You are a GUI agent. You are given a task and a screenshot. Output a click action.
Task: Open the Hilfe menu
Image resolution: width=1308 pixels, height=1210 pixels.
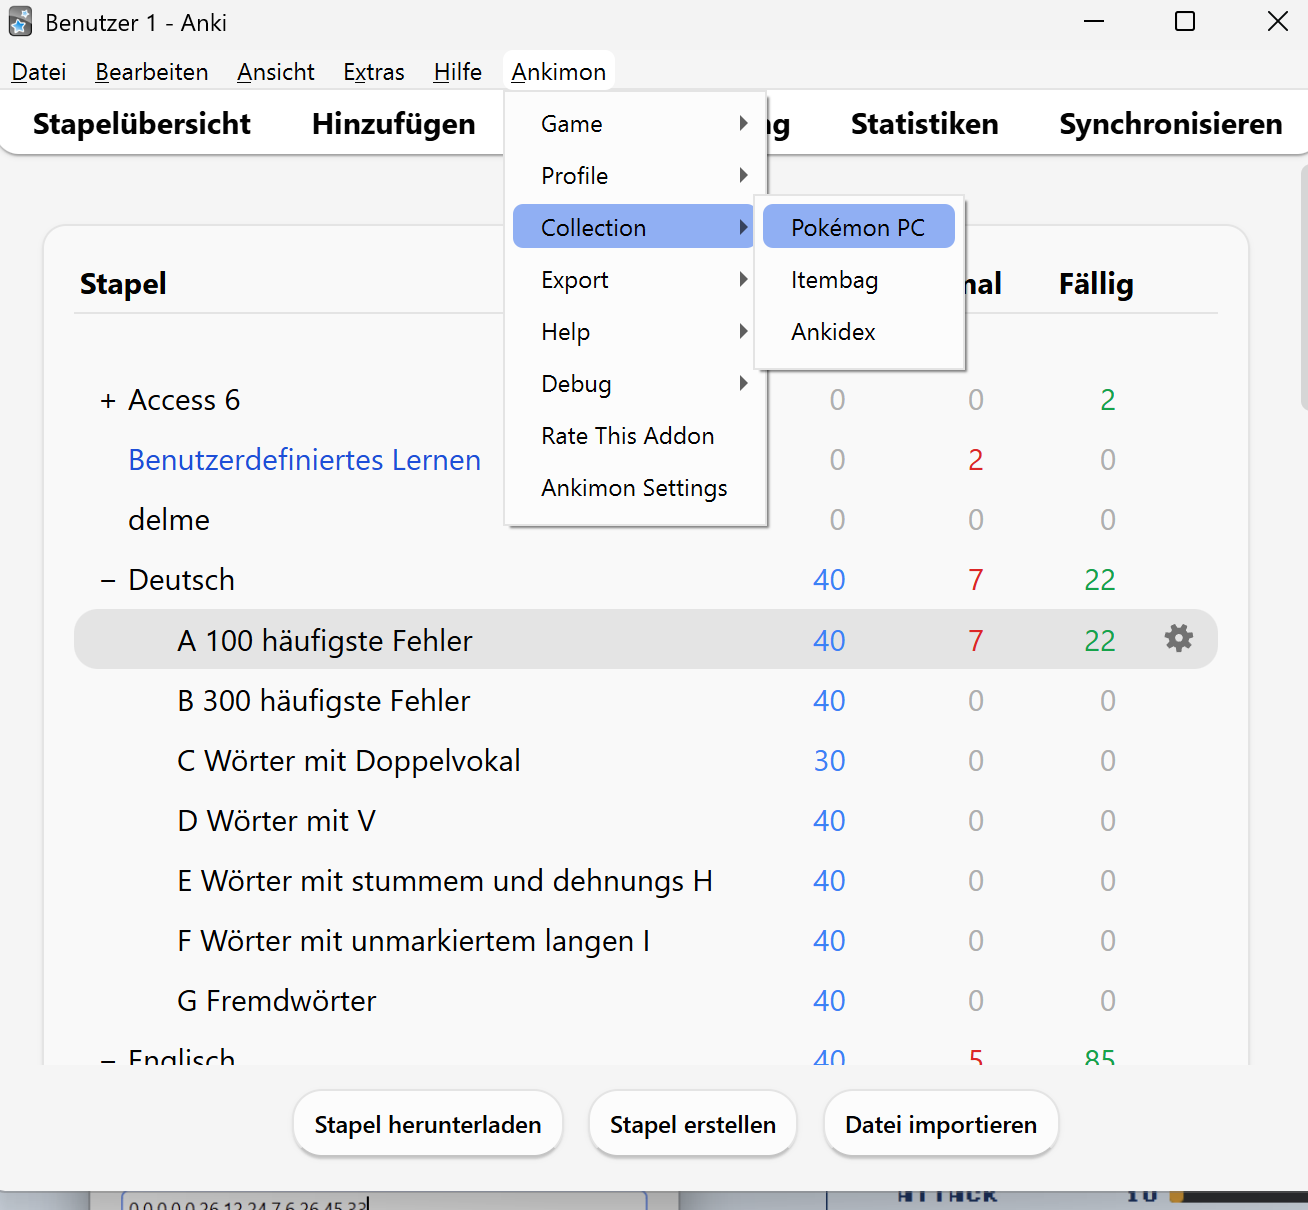click(x=458, y=72)
